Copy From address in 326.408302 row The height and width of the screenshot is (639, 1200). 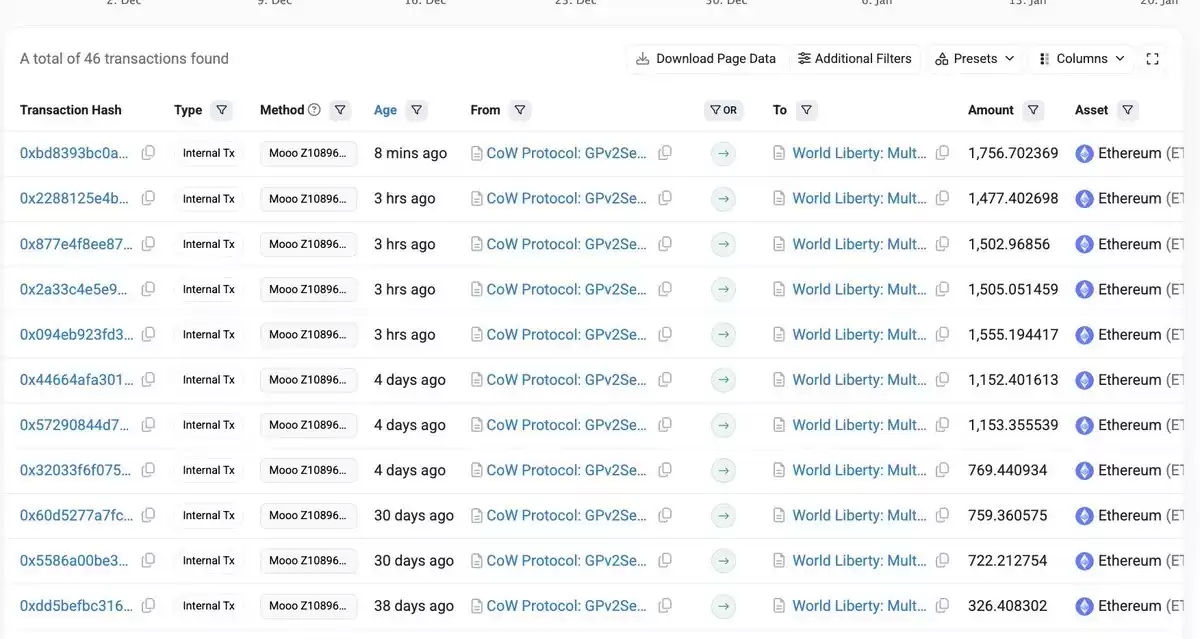click(x=665, y=606)
